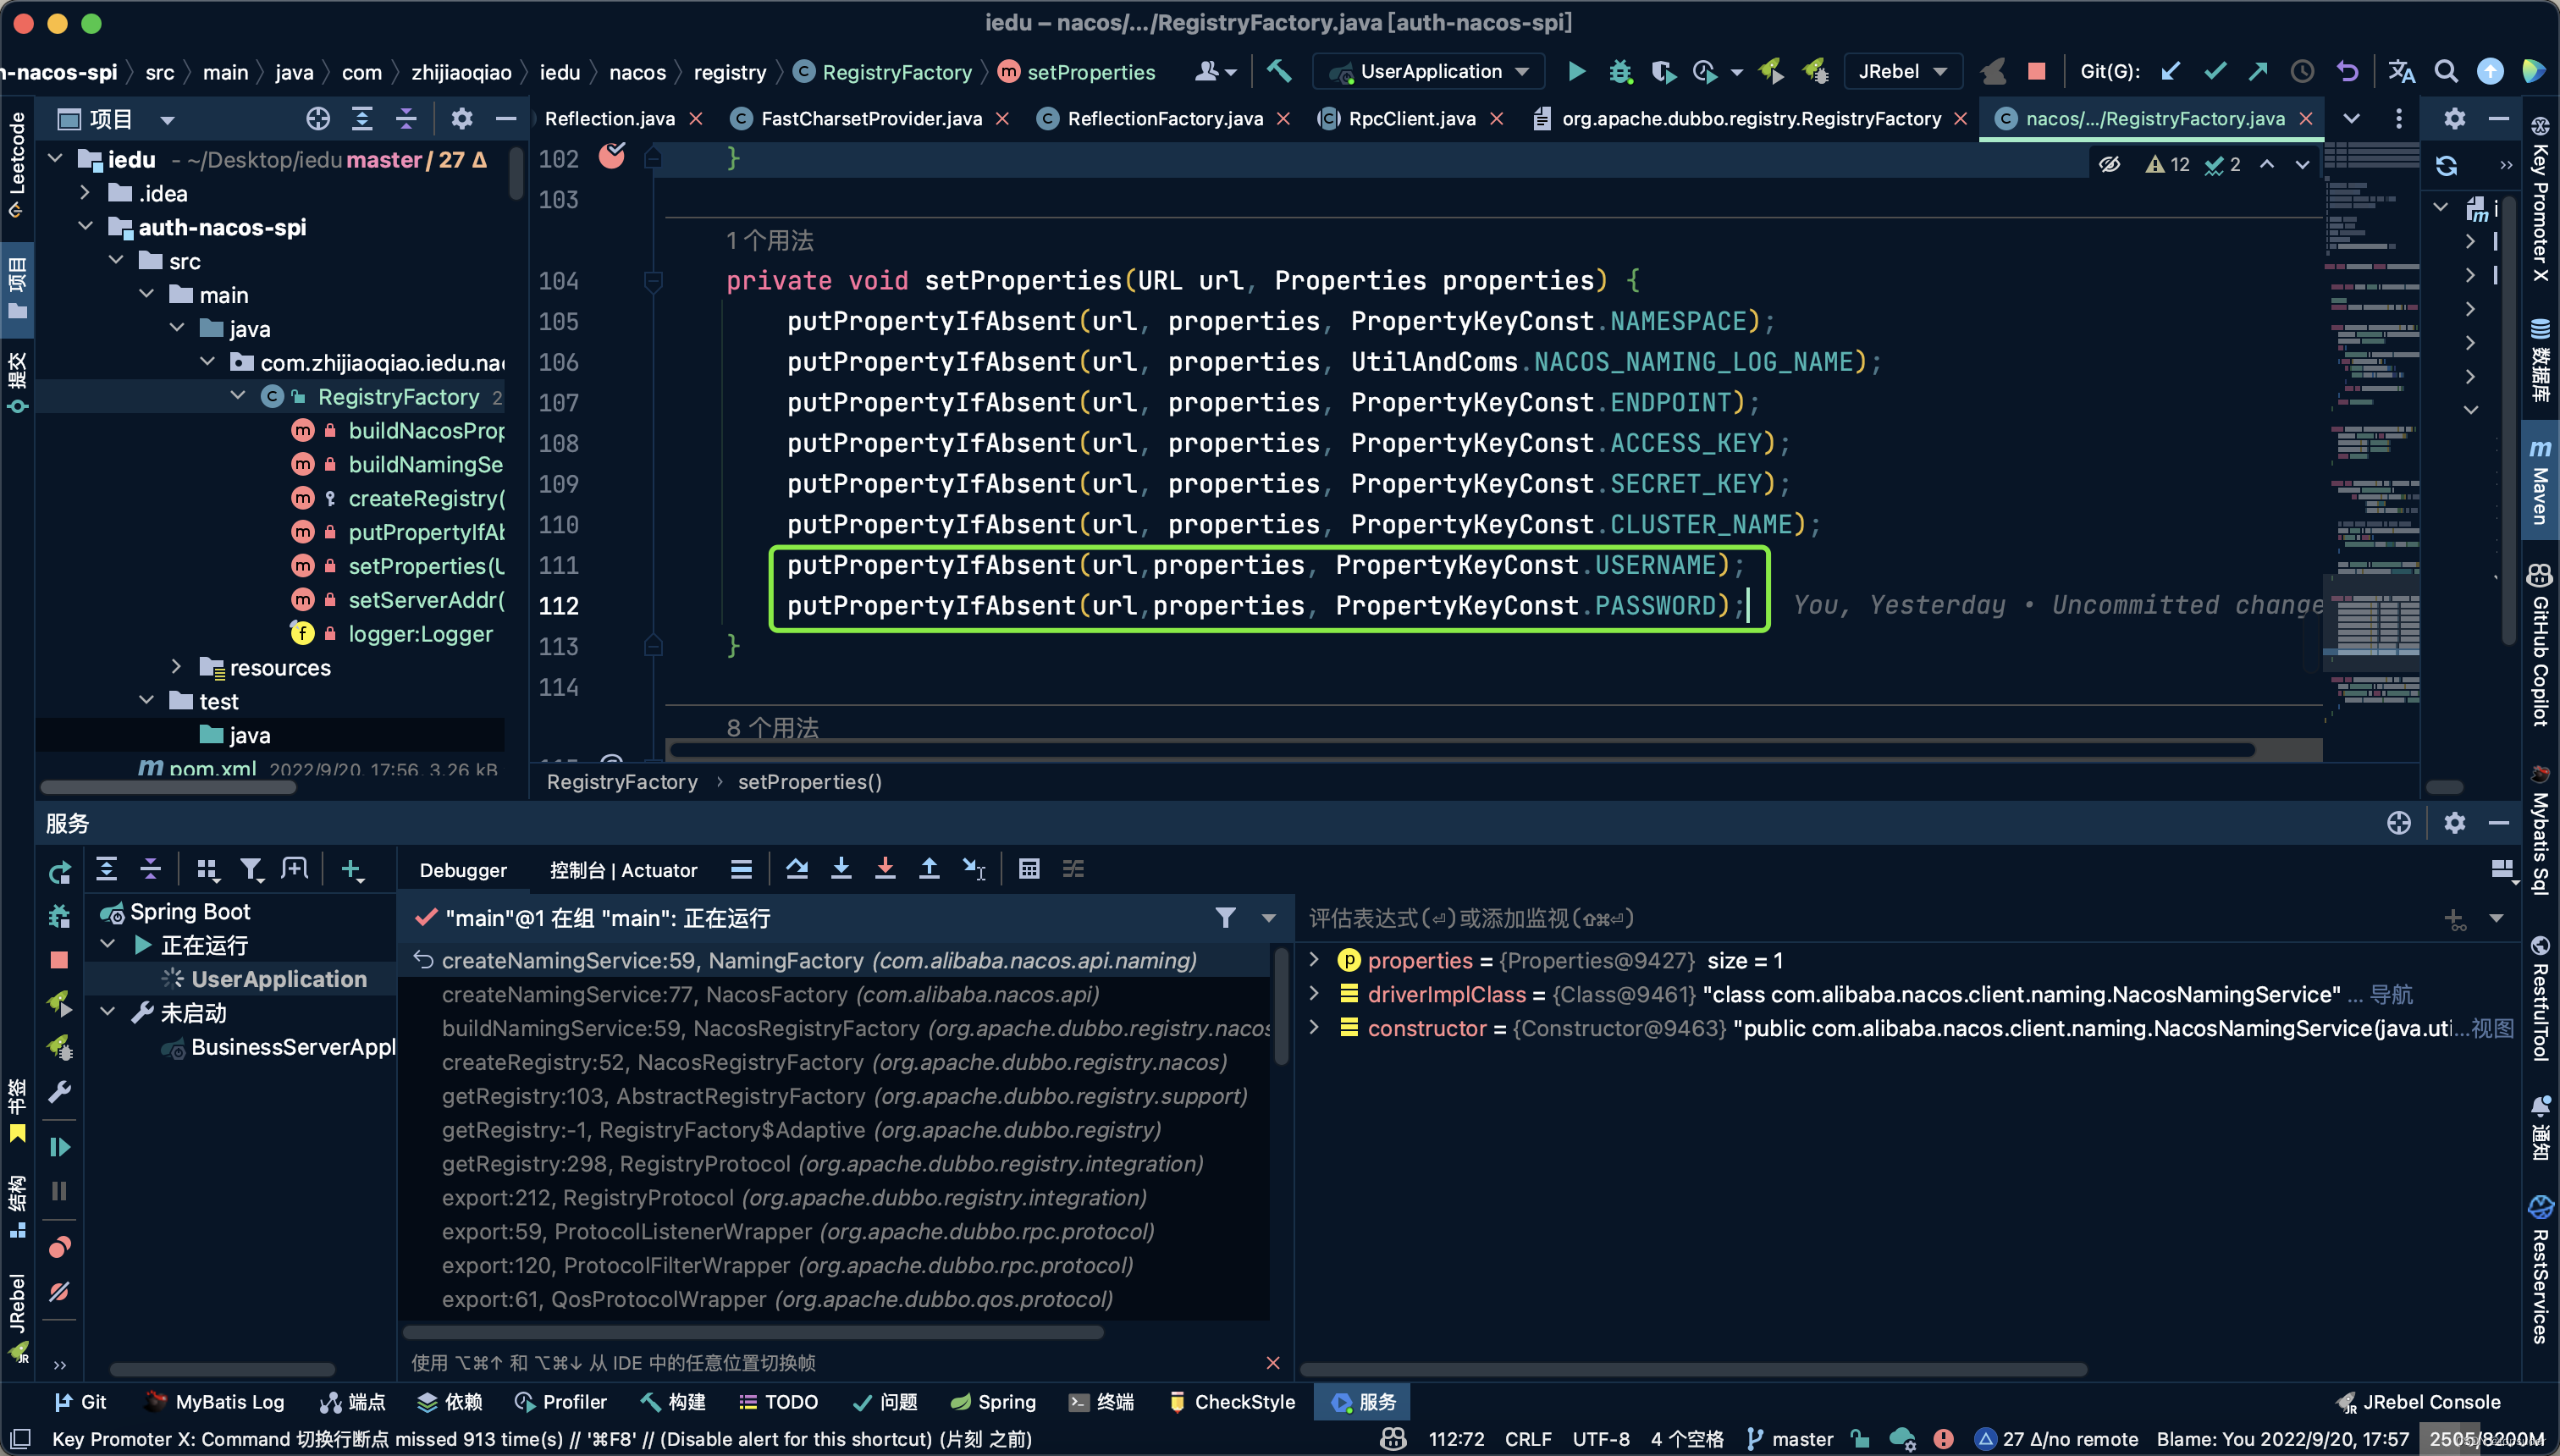Click the Evaluate Expression calculator icon
This screenshot has width=2560, height=1456.
pyautogui.click(x=1029, y=869)
